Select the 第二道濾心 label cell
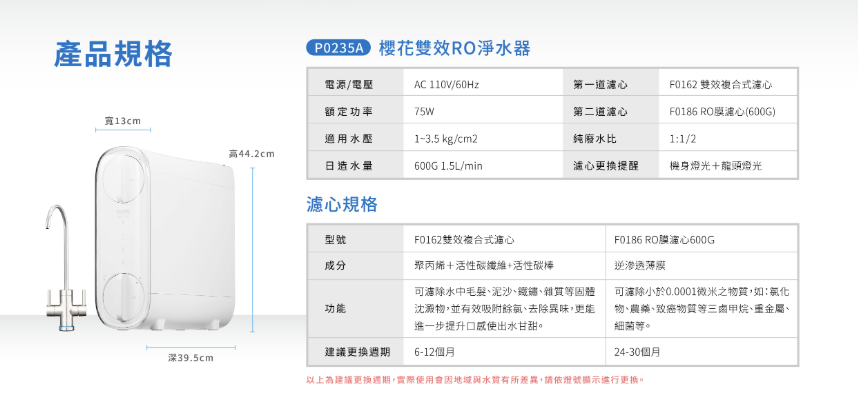Viewport: 858px width, 412px height. point(612,110)
